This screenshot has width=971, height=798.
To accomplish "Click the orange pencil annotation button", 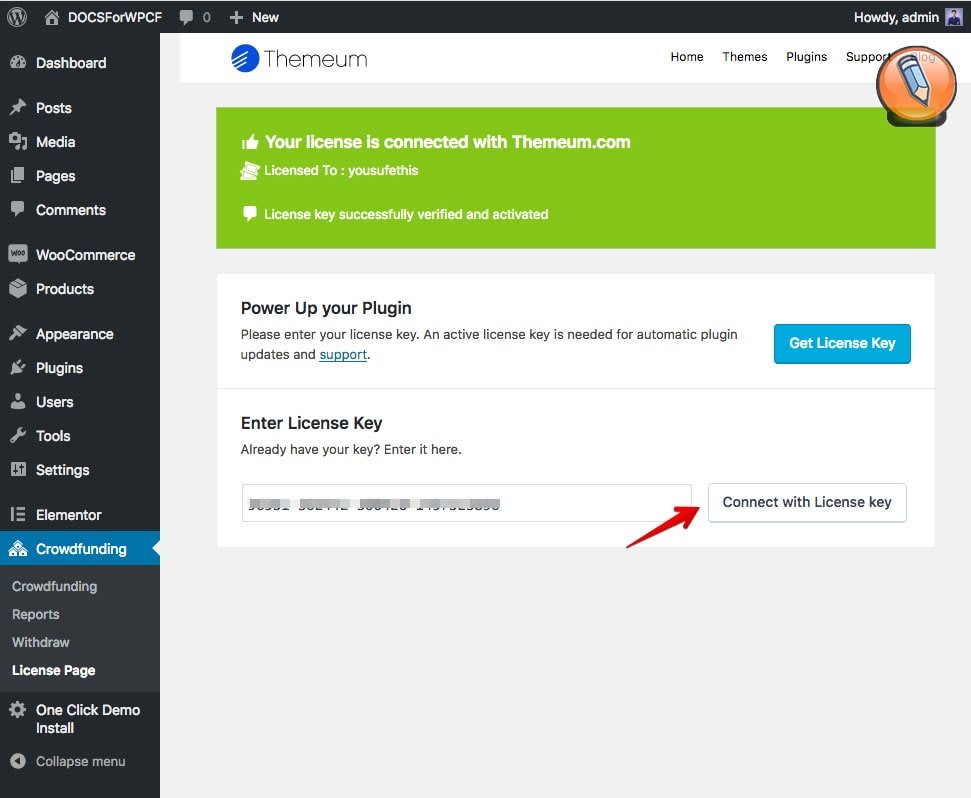I will [x=916, y=85].
